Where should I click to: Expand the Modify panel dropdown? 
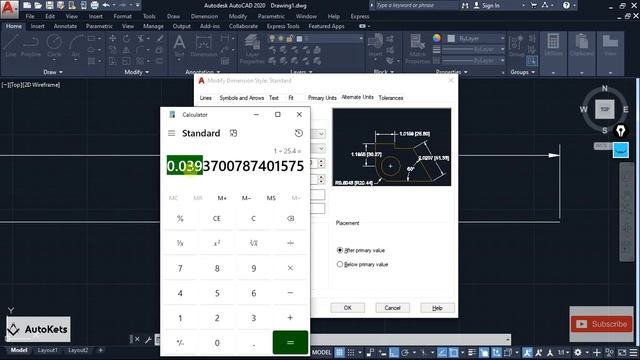coord(136,72)
